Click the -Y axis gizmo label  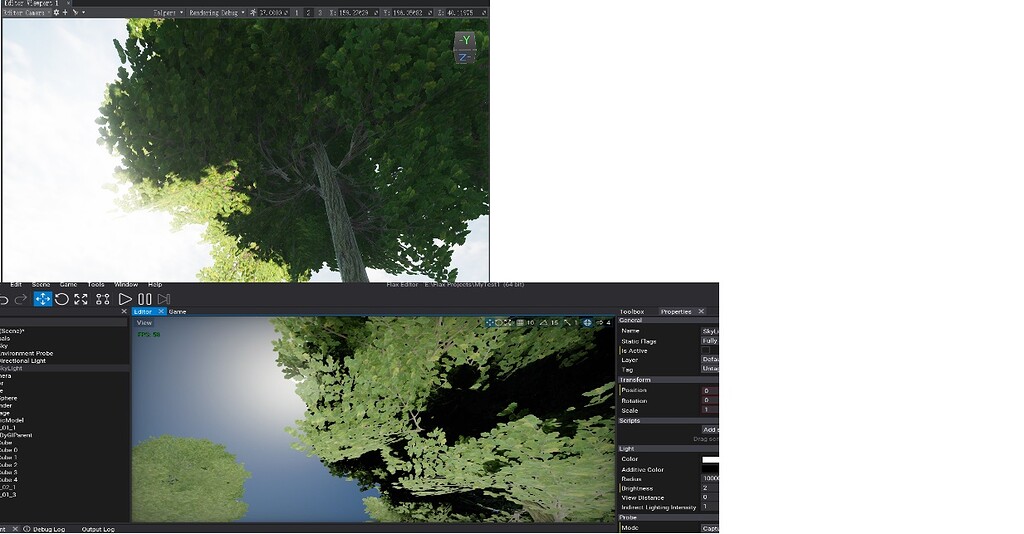(464, 40)
